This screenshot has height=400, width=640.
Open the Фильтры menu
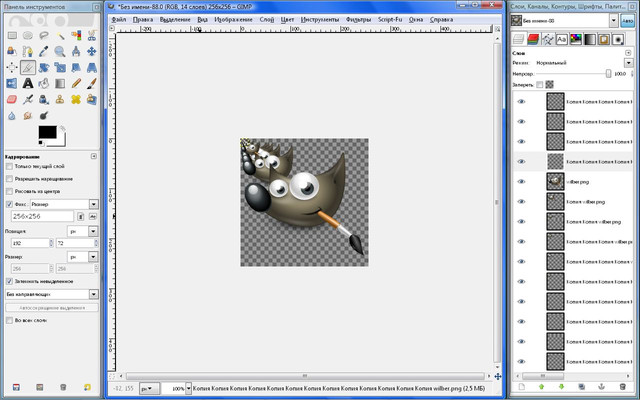[358, 20]
